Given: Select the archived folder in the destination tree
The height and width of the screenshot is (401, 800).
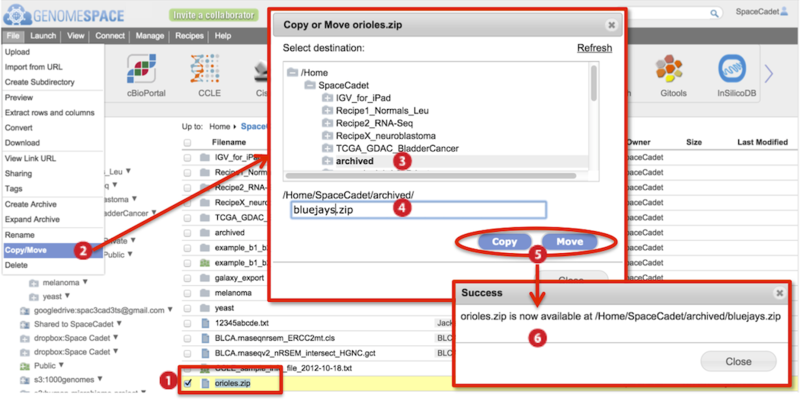Looking at the screenshot, I should [355, 161].
